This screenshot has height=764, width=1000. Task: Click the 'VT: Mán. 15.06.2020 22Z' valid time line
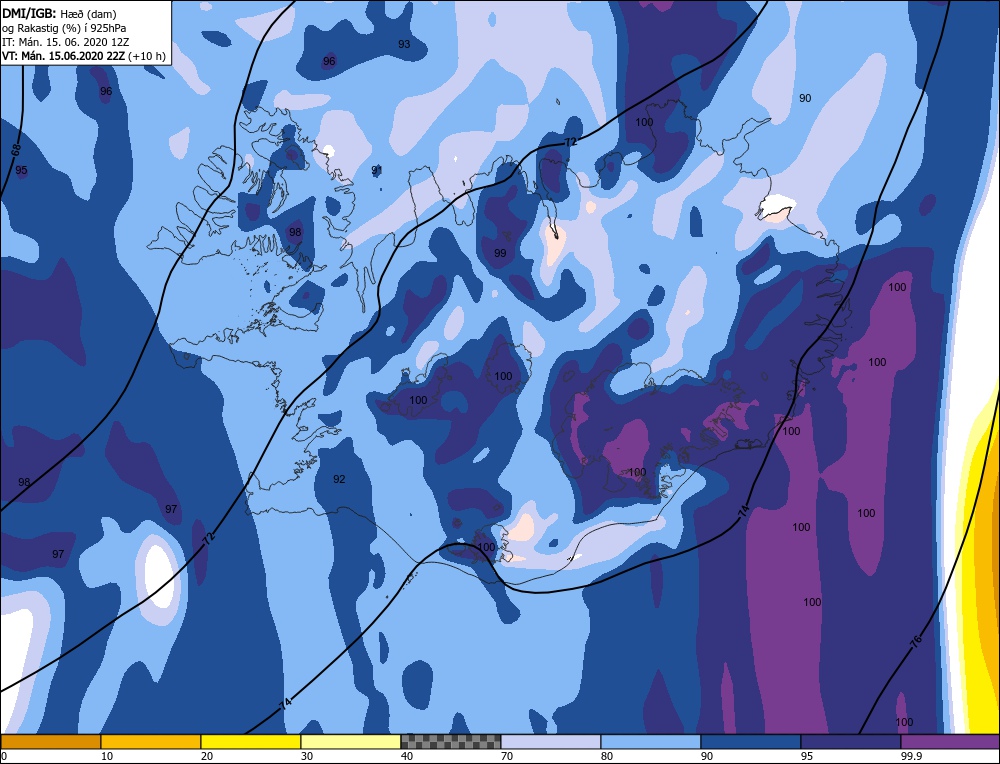(64, 55)
